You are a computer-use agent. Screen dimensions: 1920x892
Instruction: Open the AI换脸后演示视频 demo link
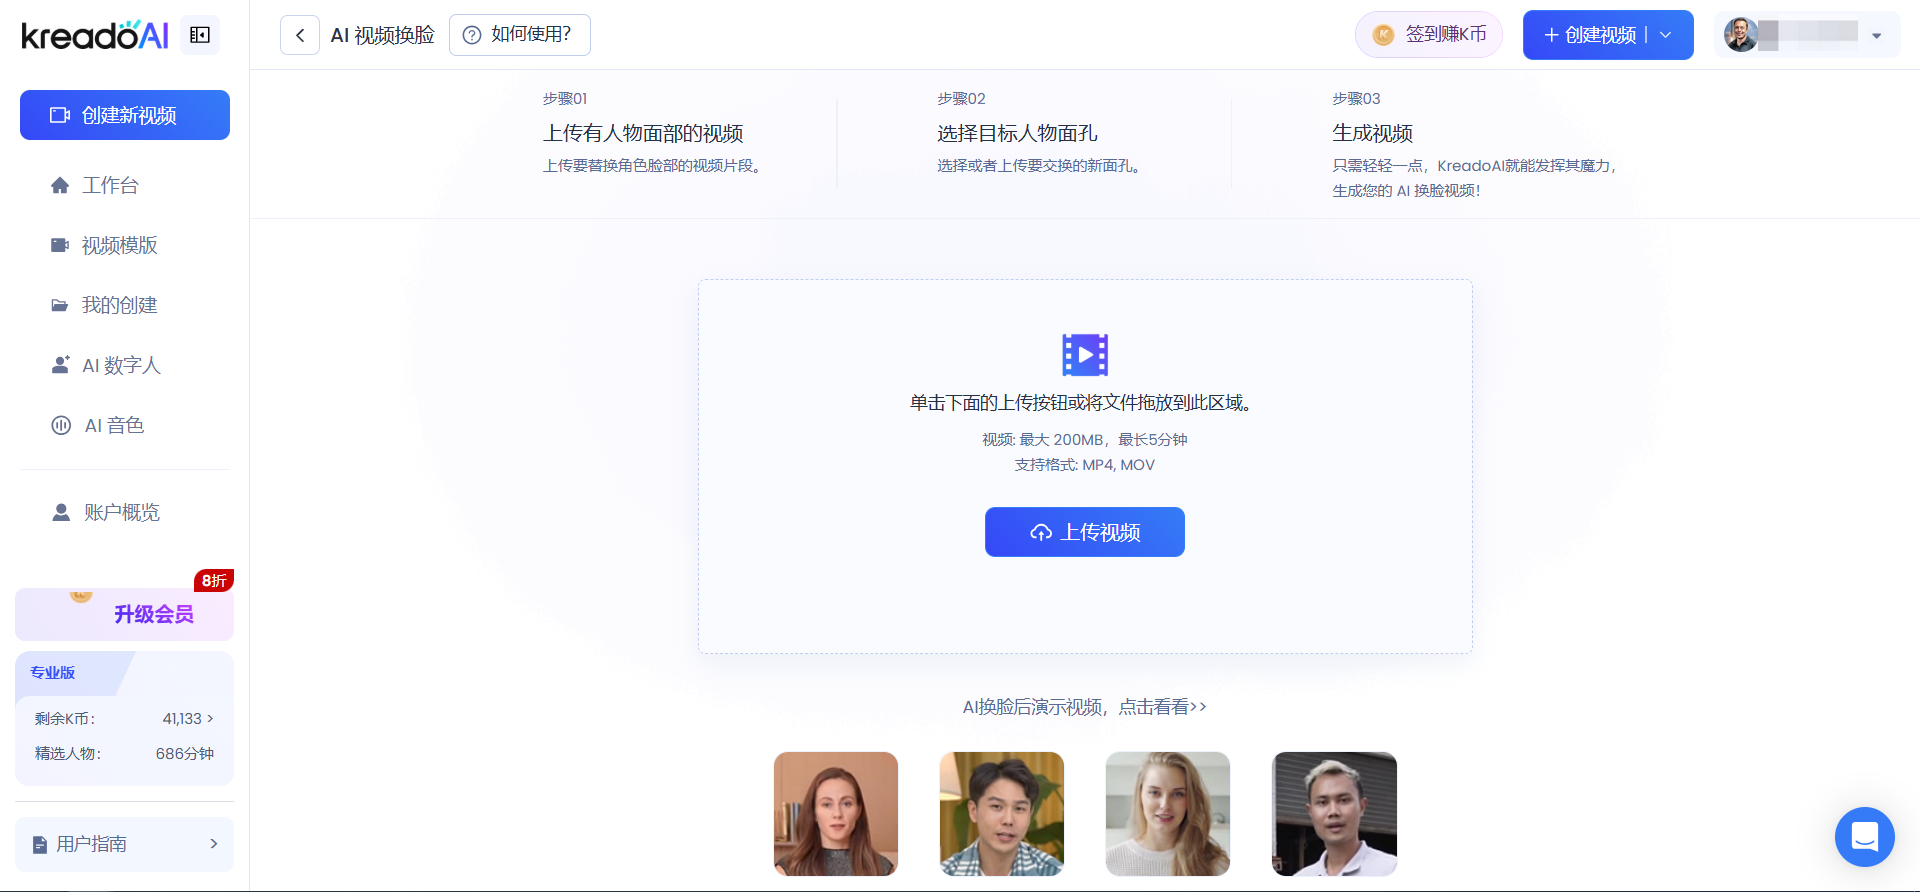[1084, 707]
